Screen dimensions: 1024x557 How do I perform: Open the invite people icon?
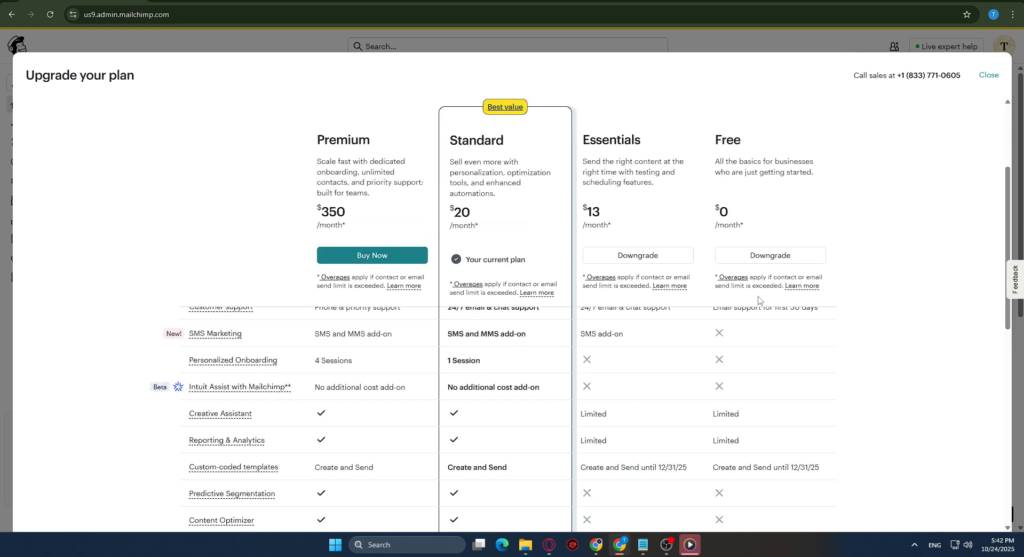(894, 46)
